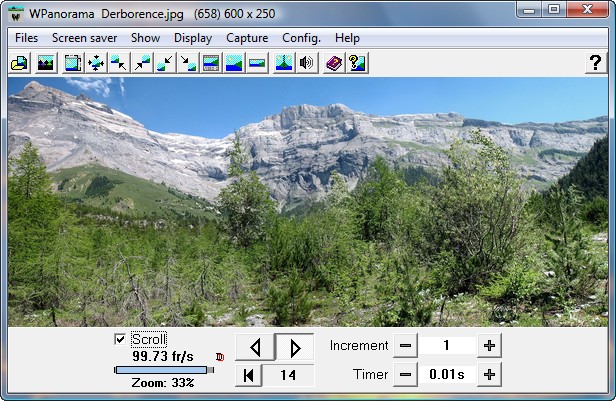Click the position field showing 14
This screenshot has width=616, height=401.
point(288,375)
